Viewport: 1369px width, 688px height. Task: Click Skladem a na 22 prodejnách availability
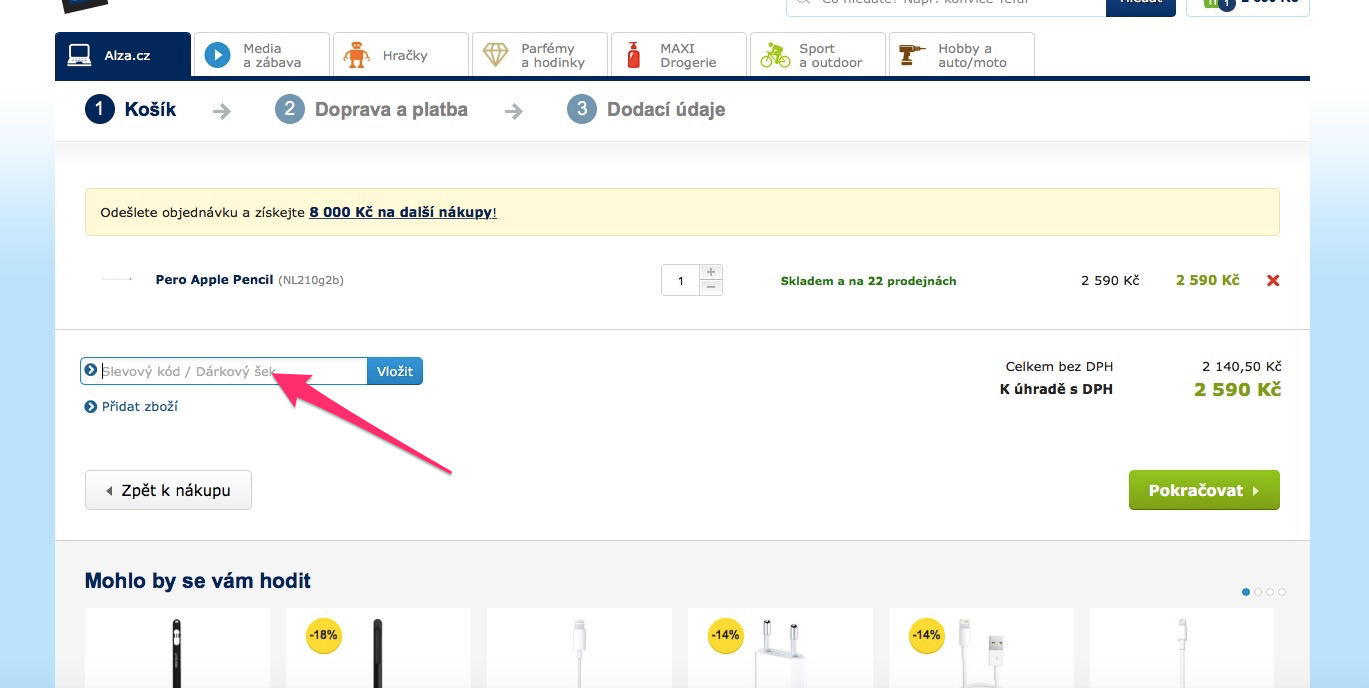(x=868, y=281)
